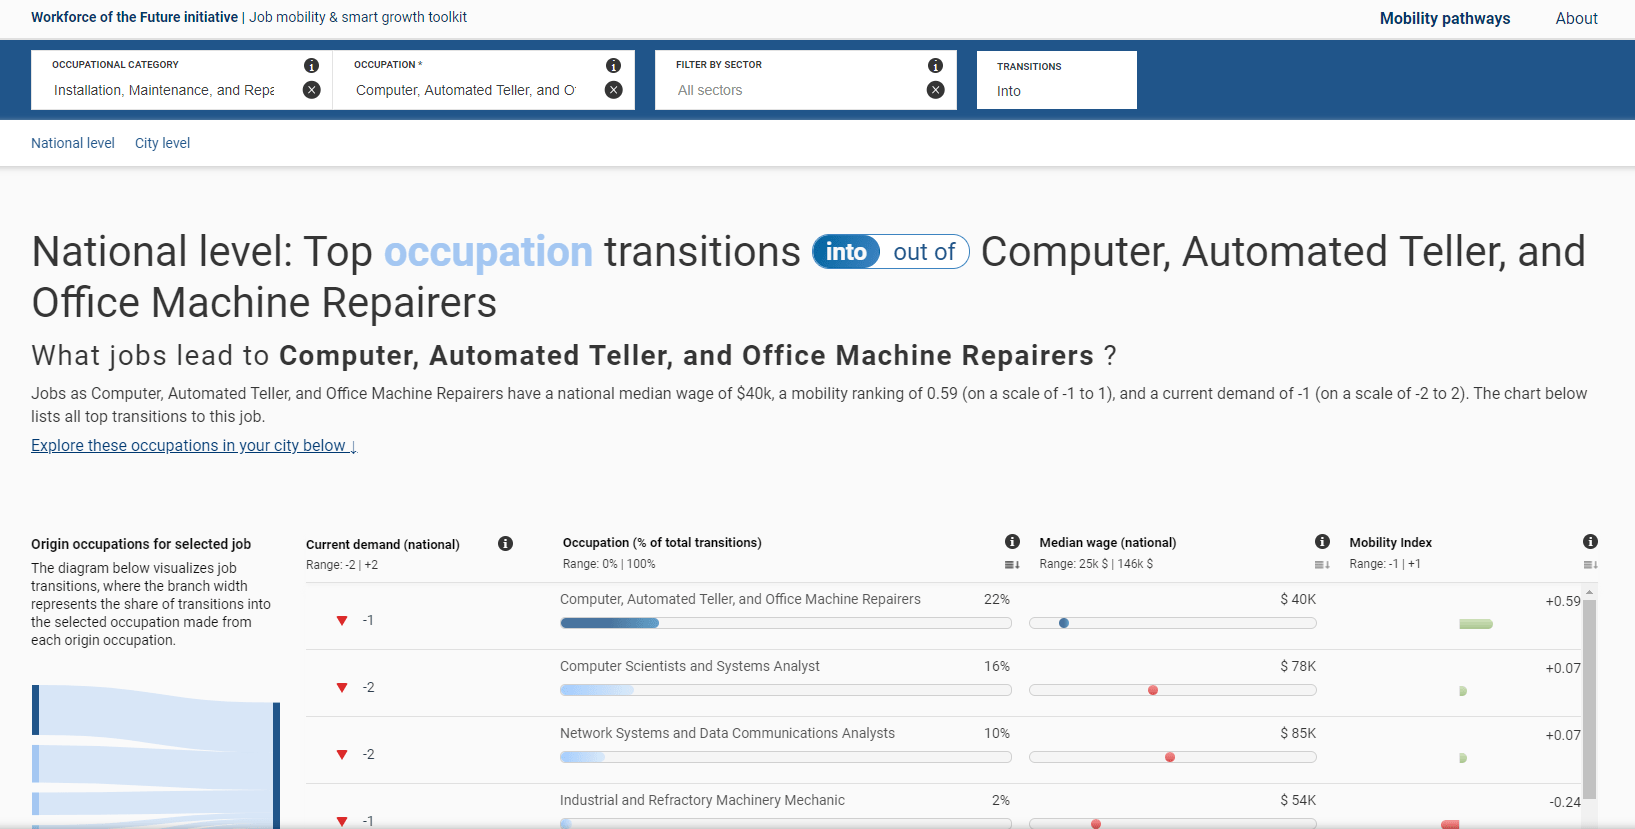This screenshot has width=1635, height=829.
Task: Click info icon for Filter by Sector
Action: pyautogui.click(x=935, y=65)
